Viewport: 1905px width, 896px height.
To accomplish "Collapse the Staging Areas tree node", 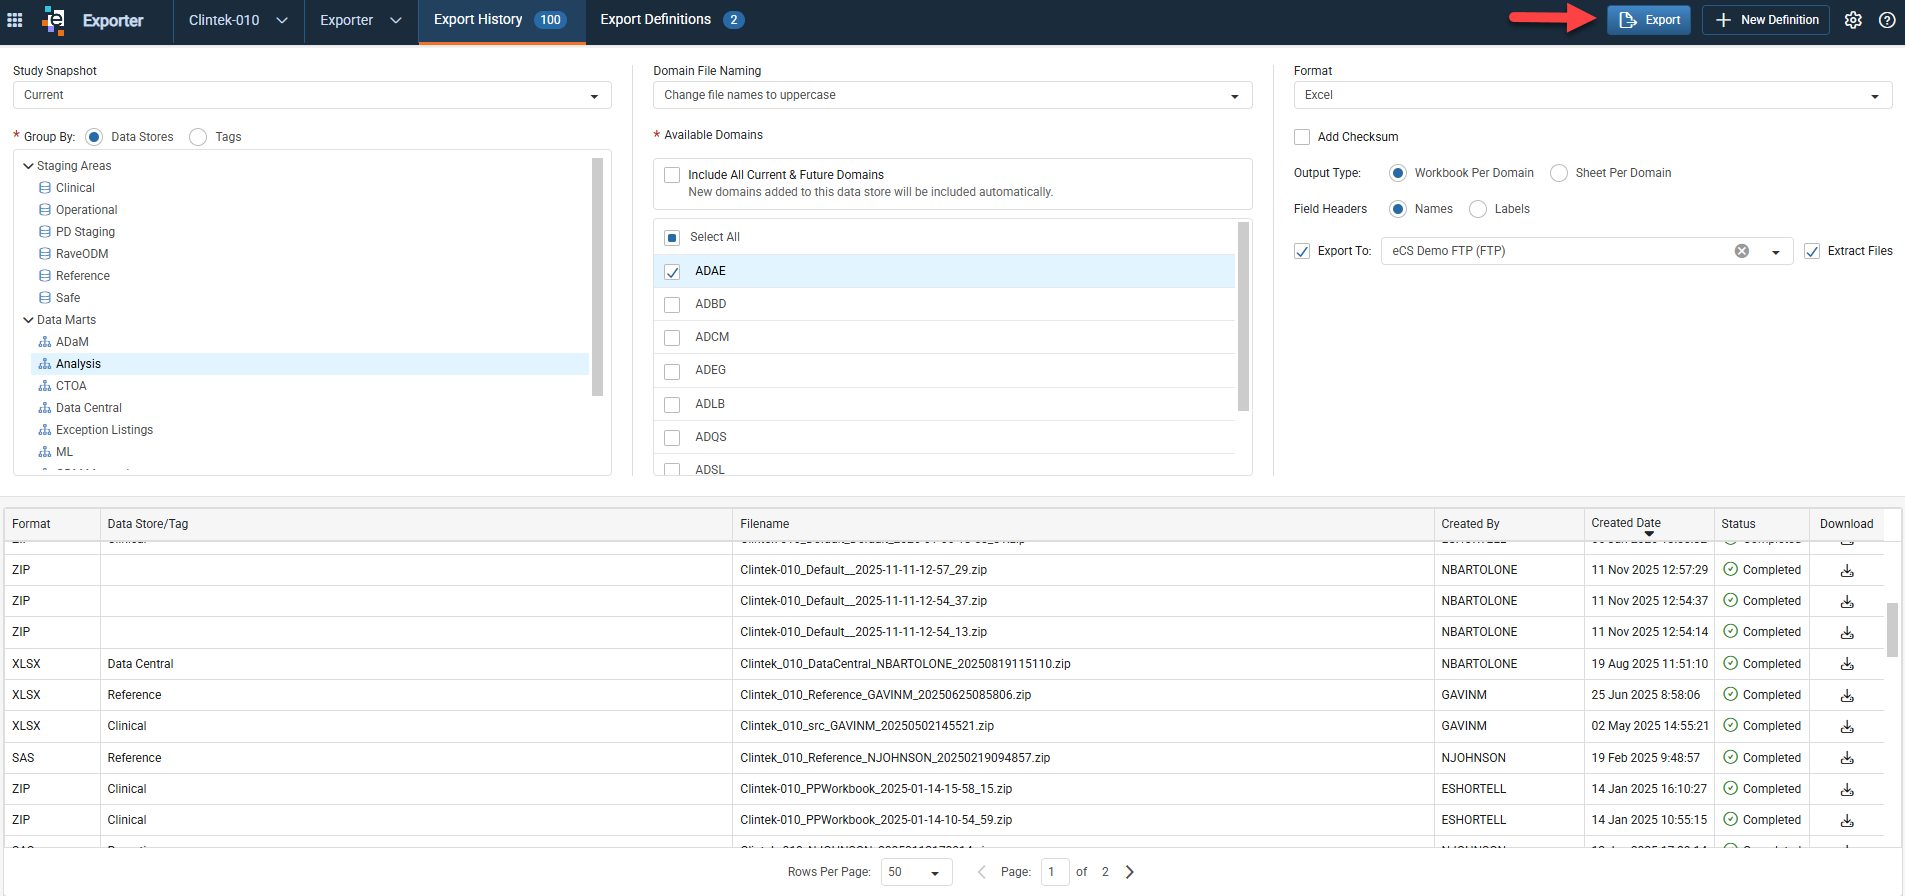I will (x=28, y=166).
